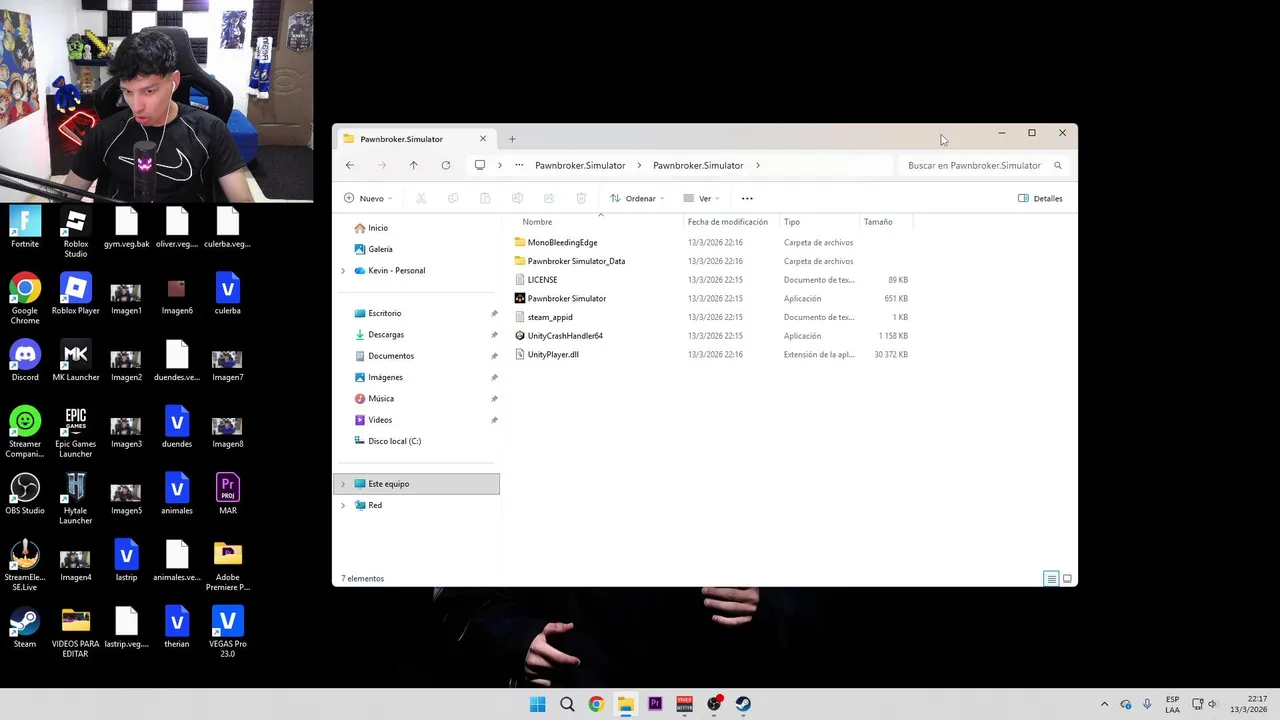Show hidden system tray icons

click(1104, 704)
